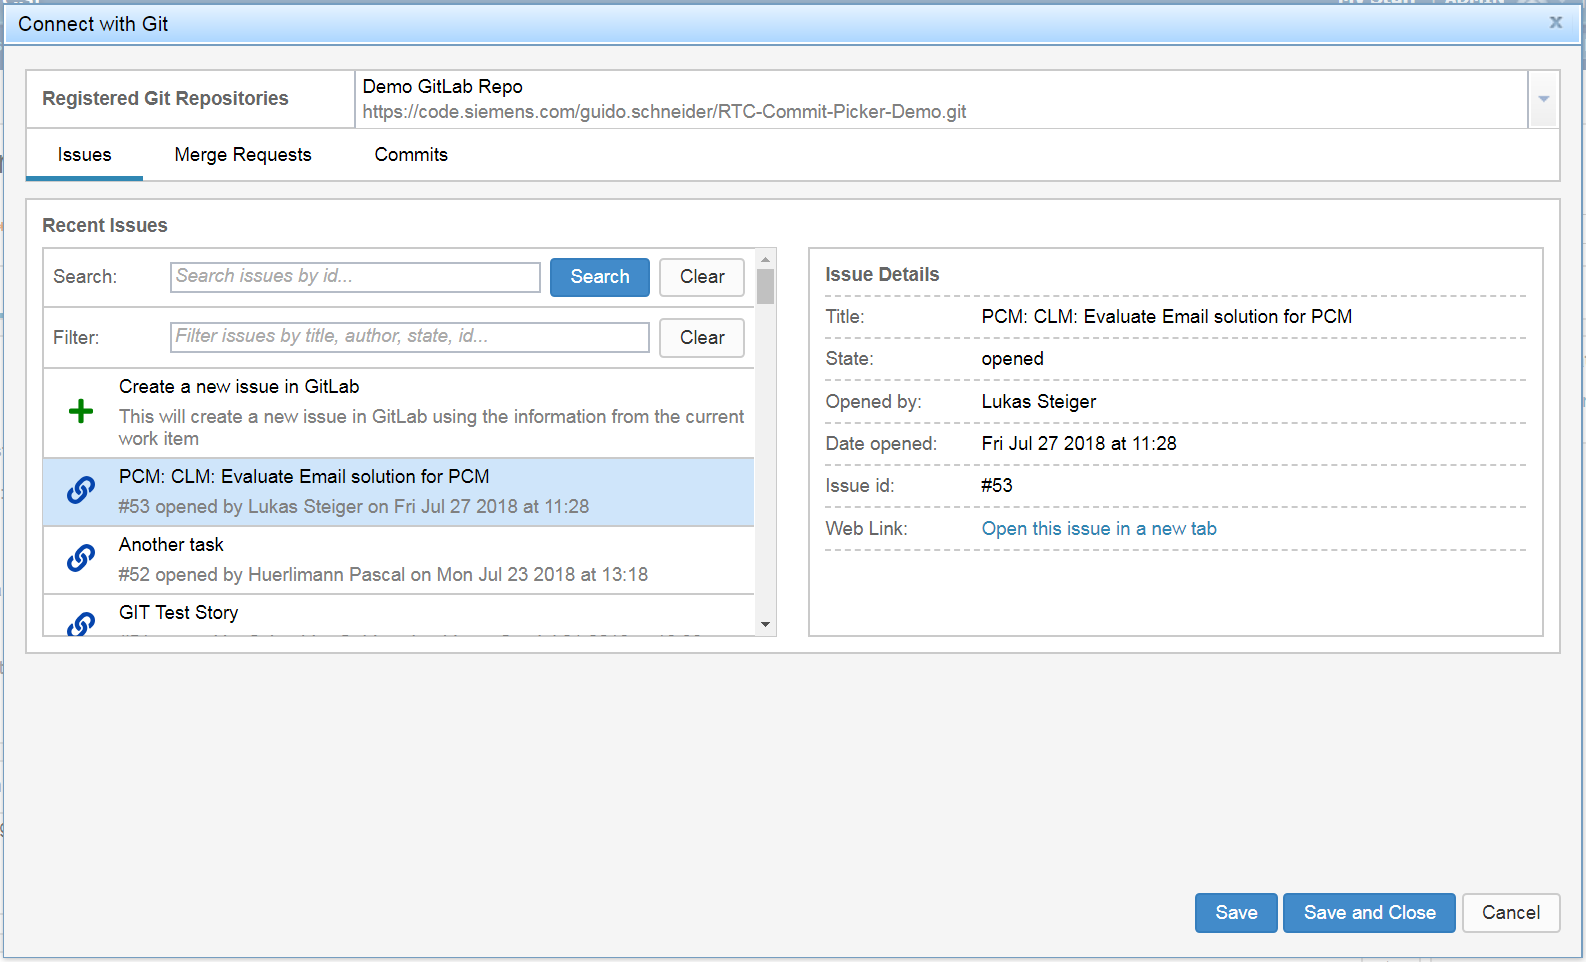The height and width of the screenshot is (962, 1586).
Task: Switch to the Issues tab
Action: pyautogui.click(x=84, y=155)
